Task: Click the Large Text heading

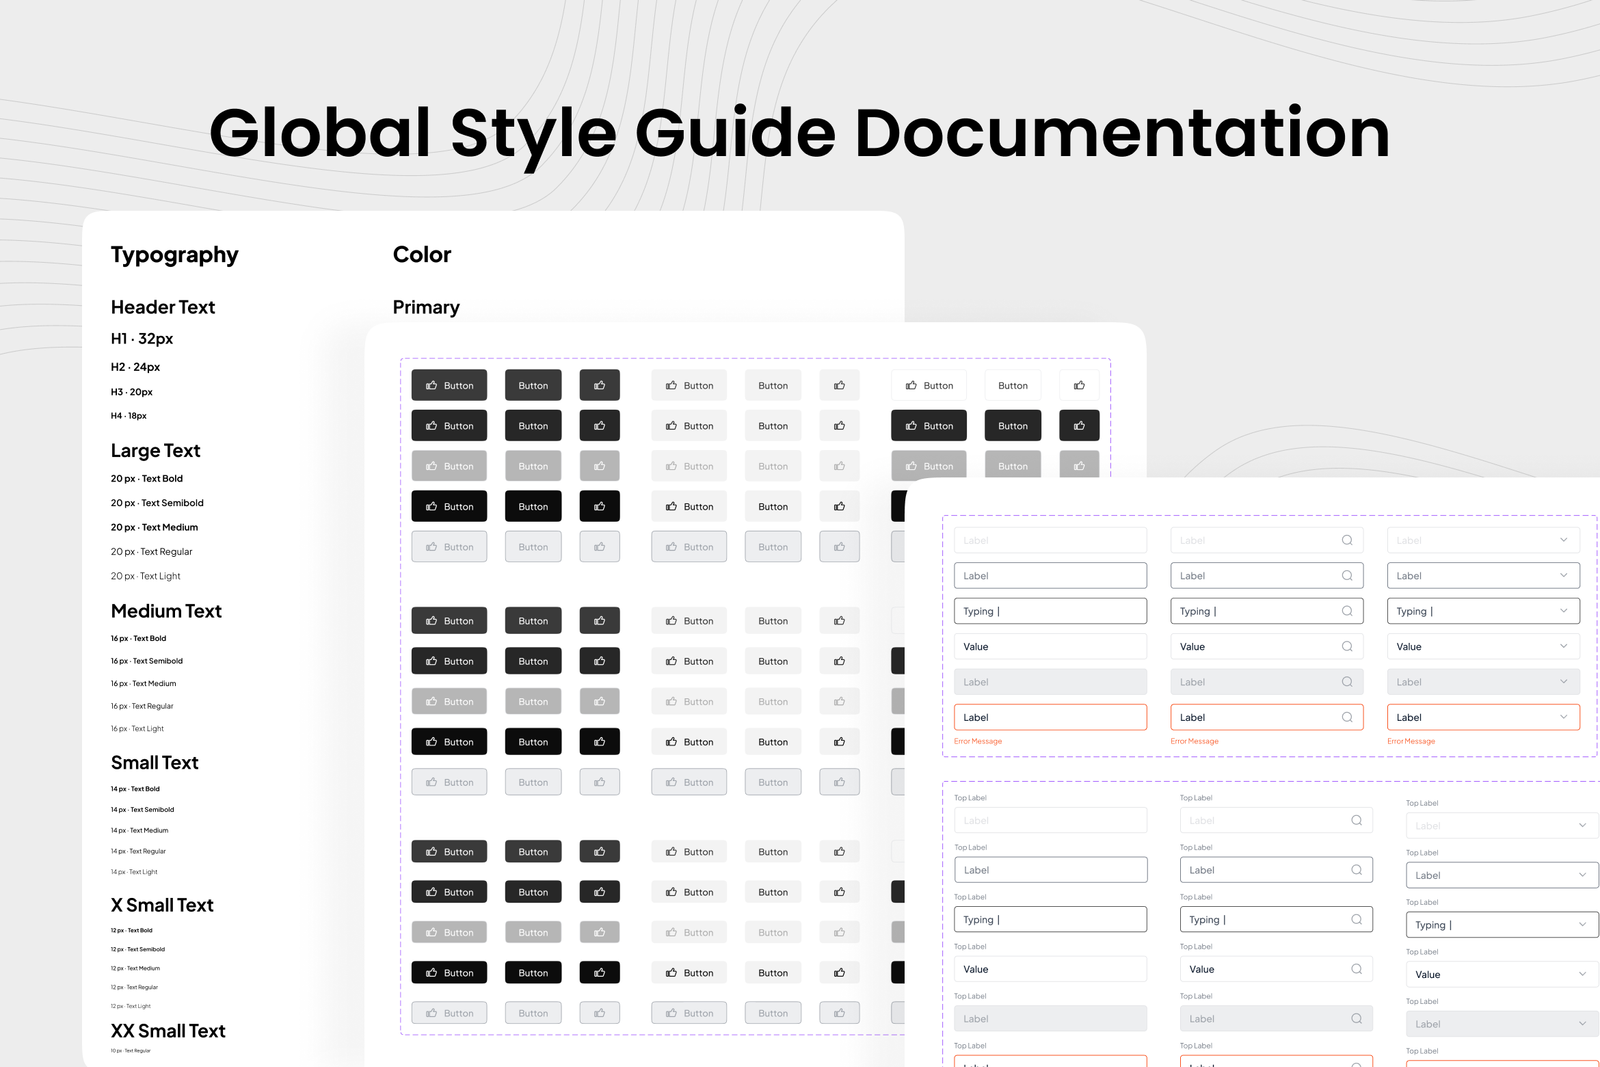Action: pos(156,451)
